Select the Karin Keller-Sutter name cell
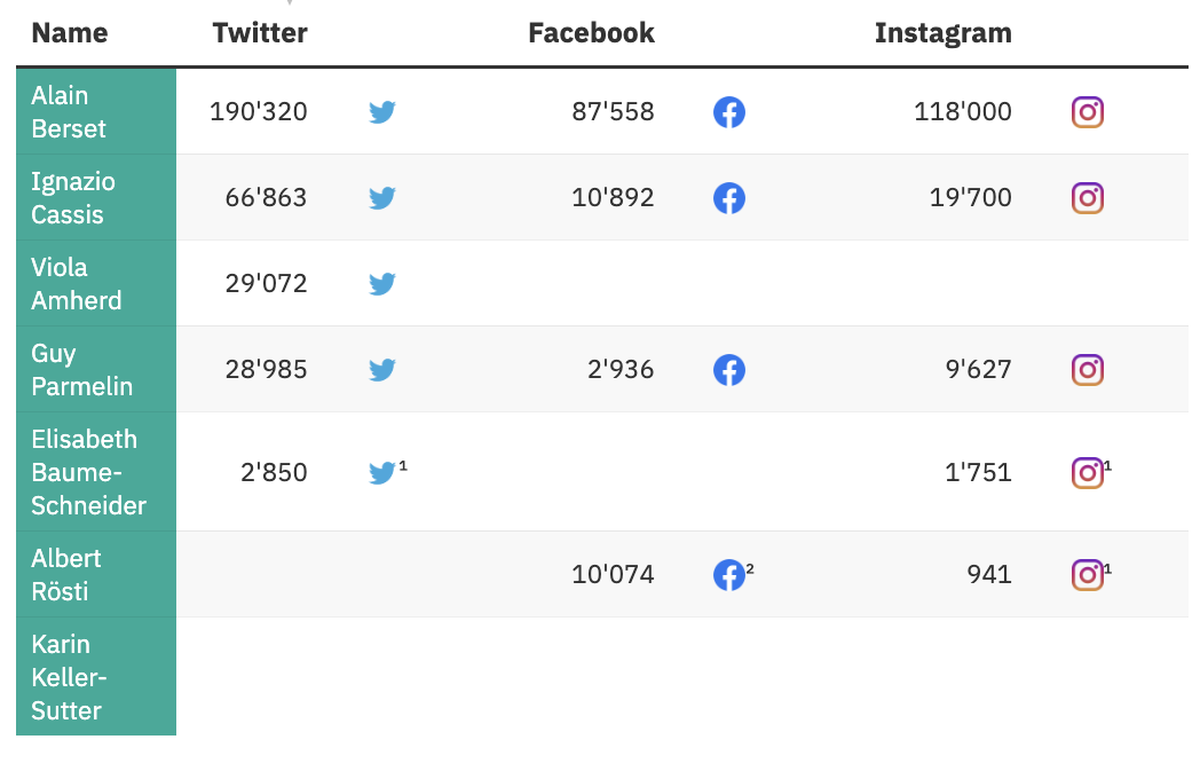 click(96, 677)
